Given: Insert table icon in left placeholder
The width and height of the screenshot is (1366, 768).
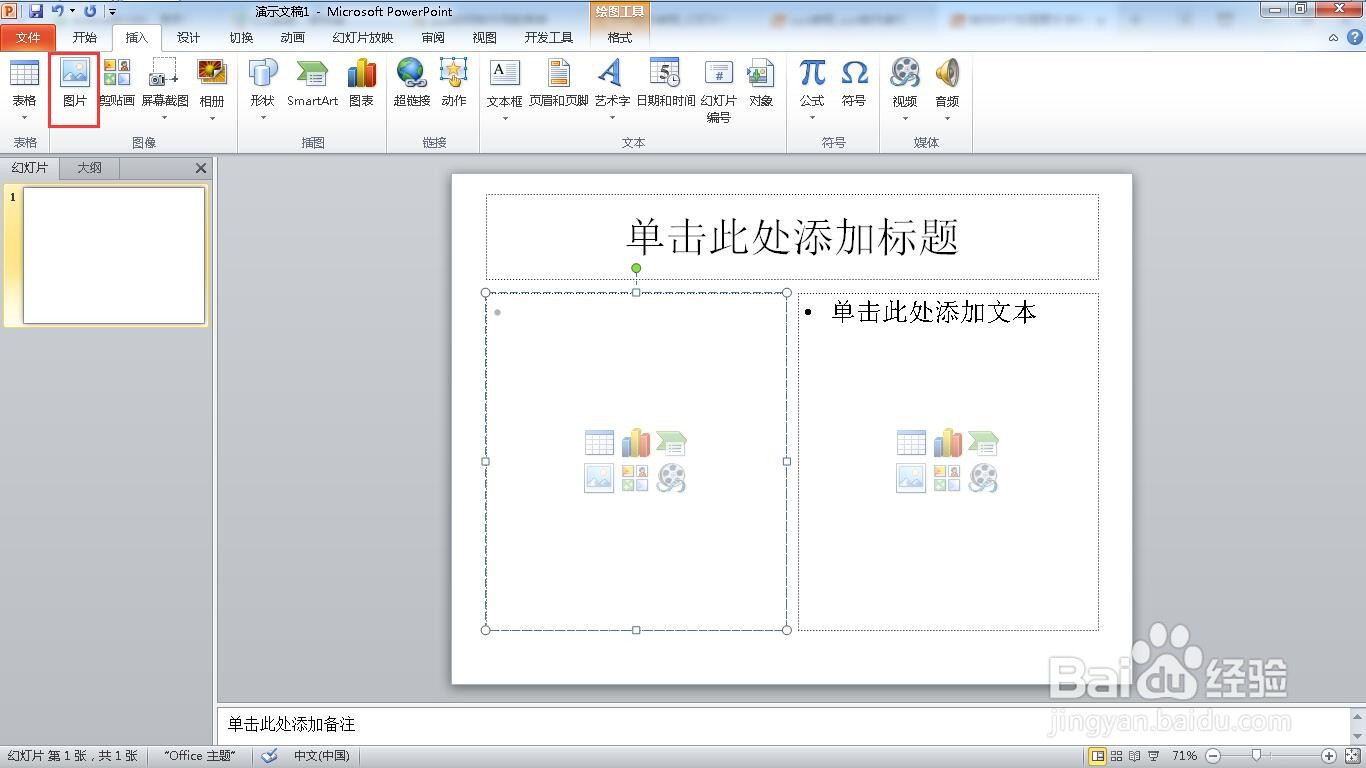Looking at the screenshot, I should coord(599,443).
